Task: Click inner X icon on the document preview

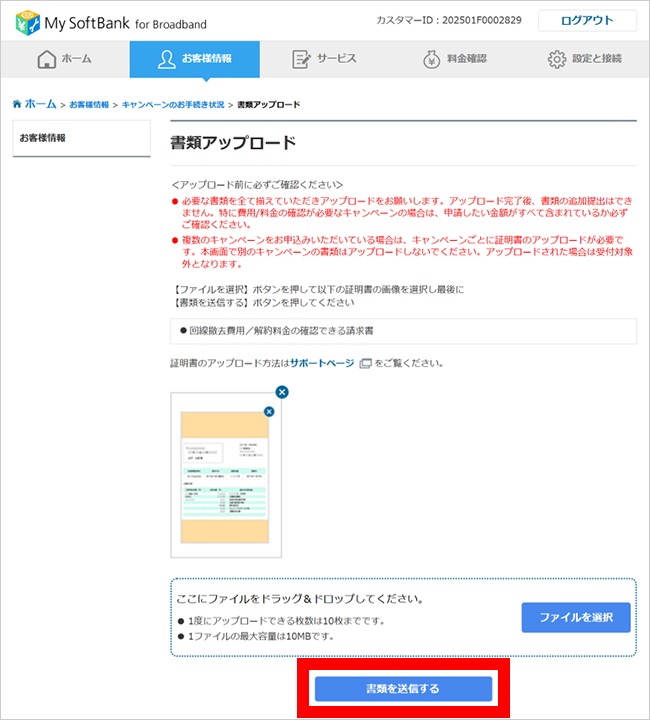Action: pyautogui.click(x=268, y=411)
